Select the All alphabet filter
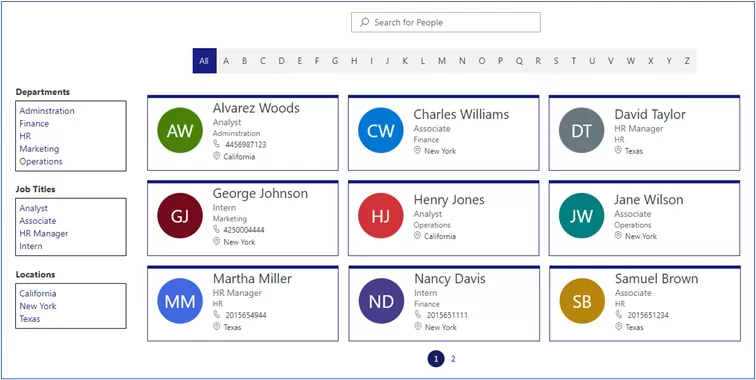The width and height of the screenshot is (756, 380). [204, 61]
